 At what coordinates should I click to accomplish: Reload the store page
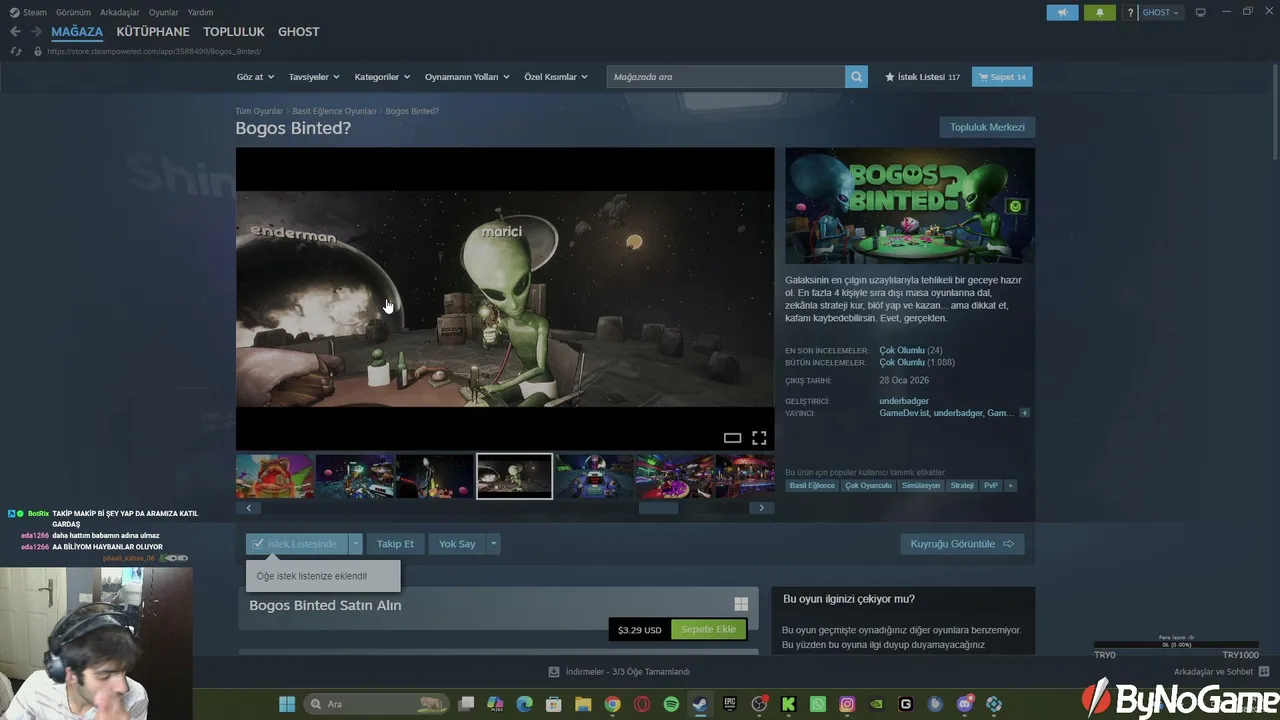click(x=16, y=51)
